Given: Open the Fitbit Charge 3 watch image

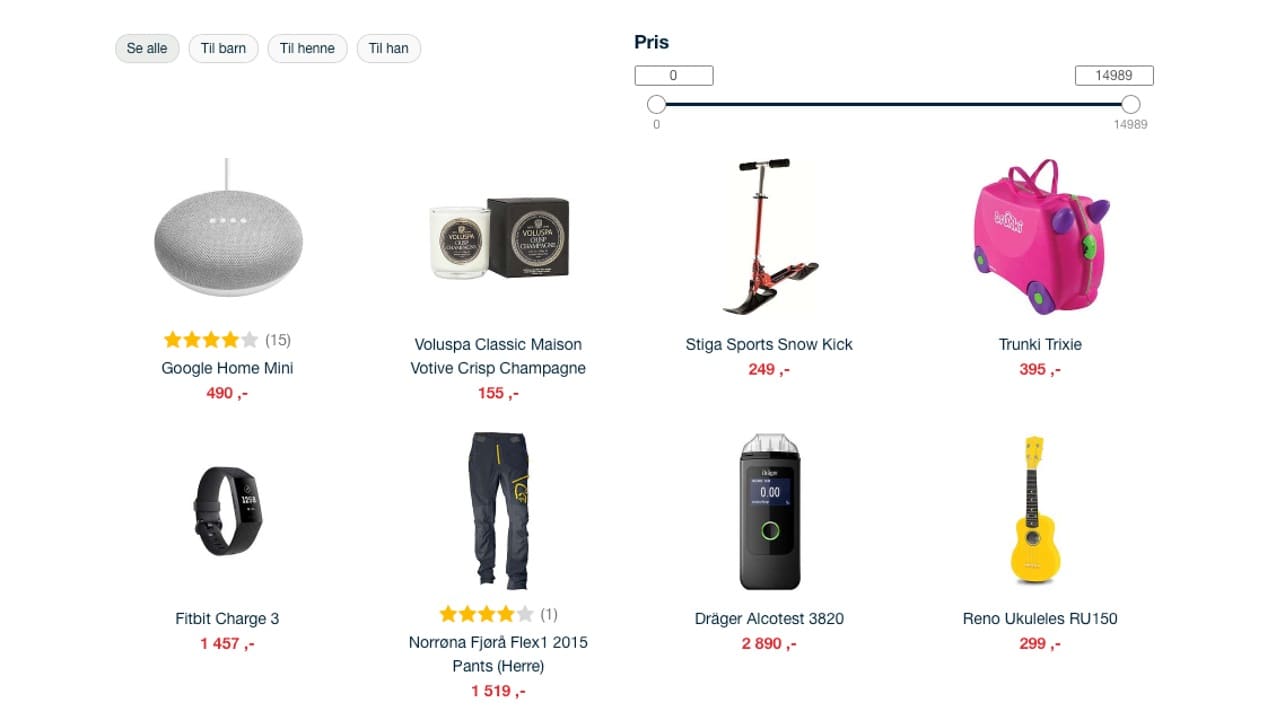Looking at the screenshot, I should (227, 511).
